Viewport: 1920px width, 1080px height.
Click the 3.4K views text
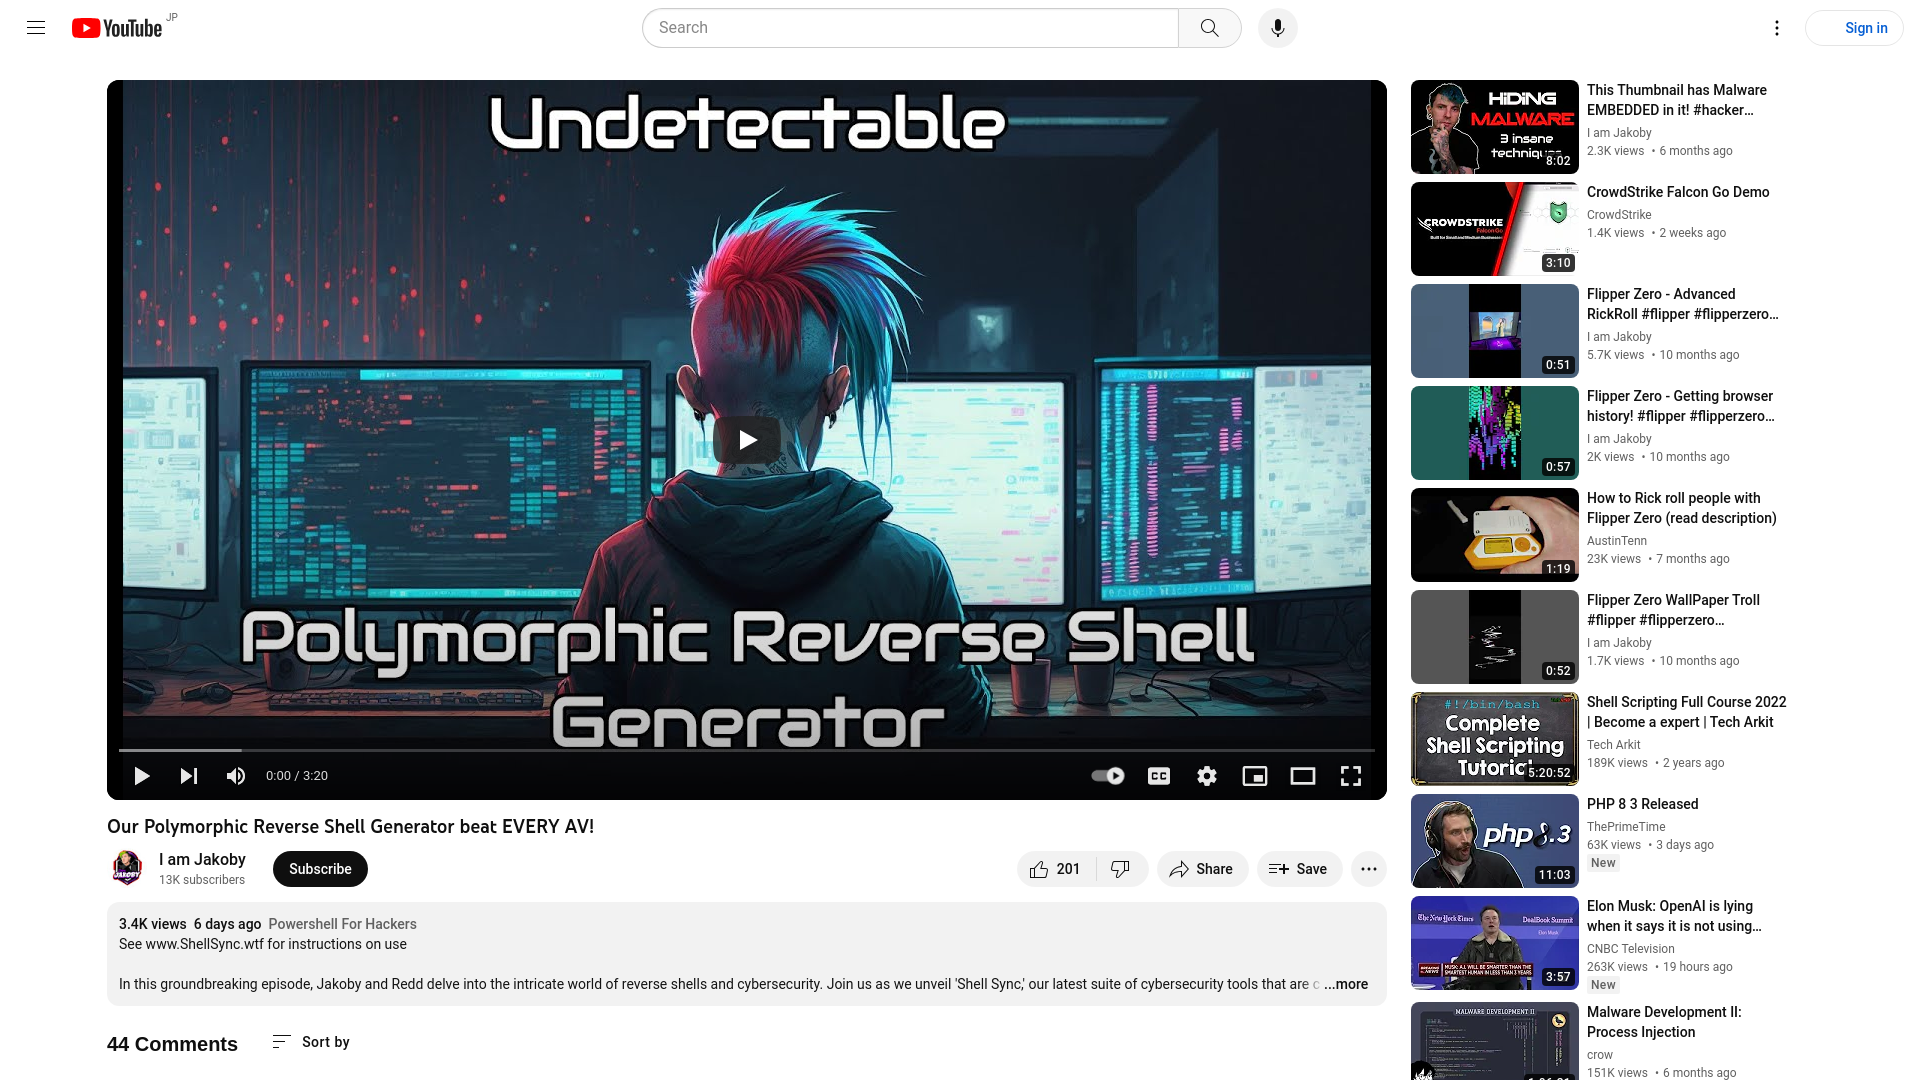coord(153,924)
